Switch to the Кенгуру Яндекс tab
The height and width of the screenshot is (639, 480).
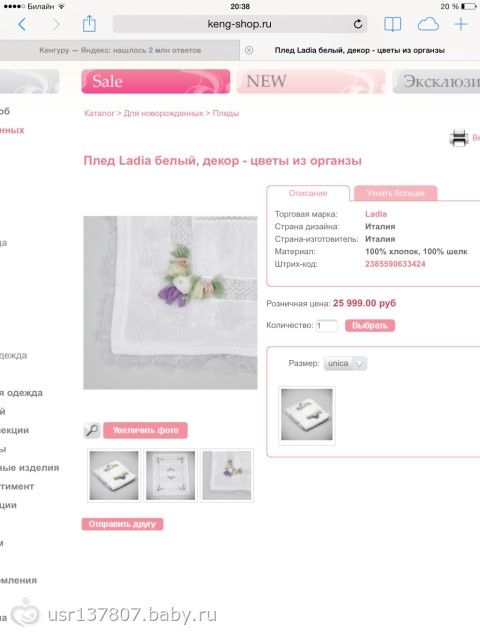(120, 50)
